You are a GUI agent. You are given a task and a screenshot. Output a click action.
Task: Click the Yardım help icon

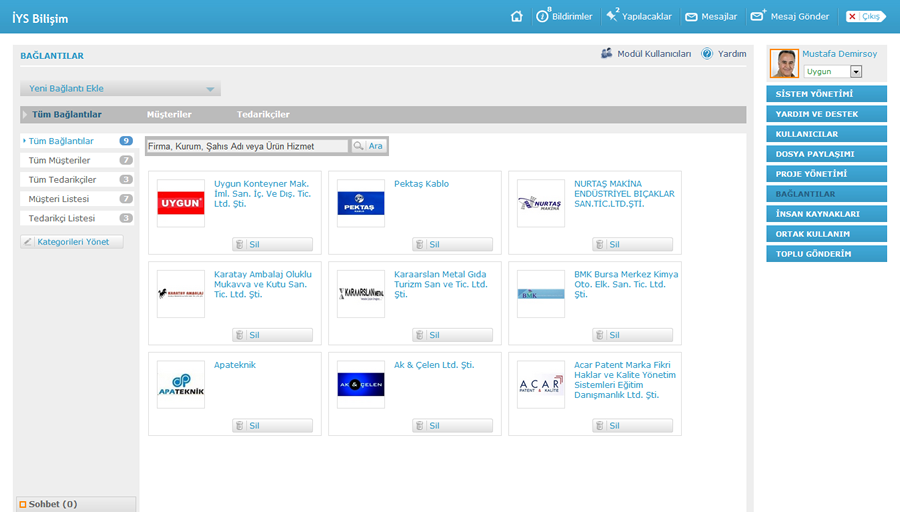(x=707, y=54)
